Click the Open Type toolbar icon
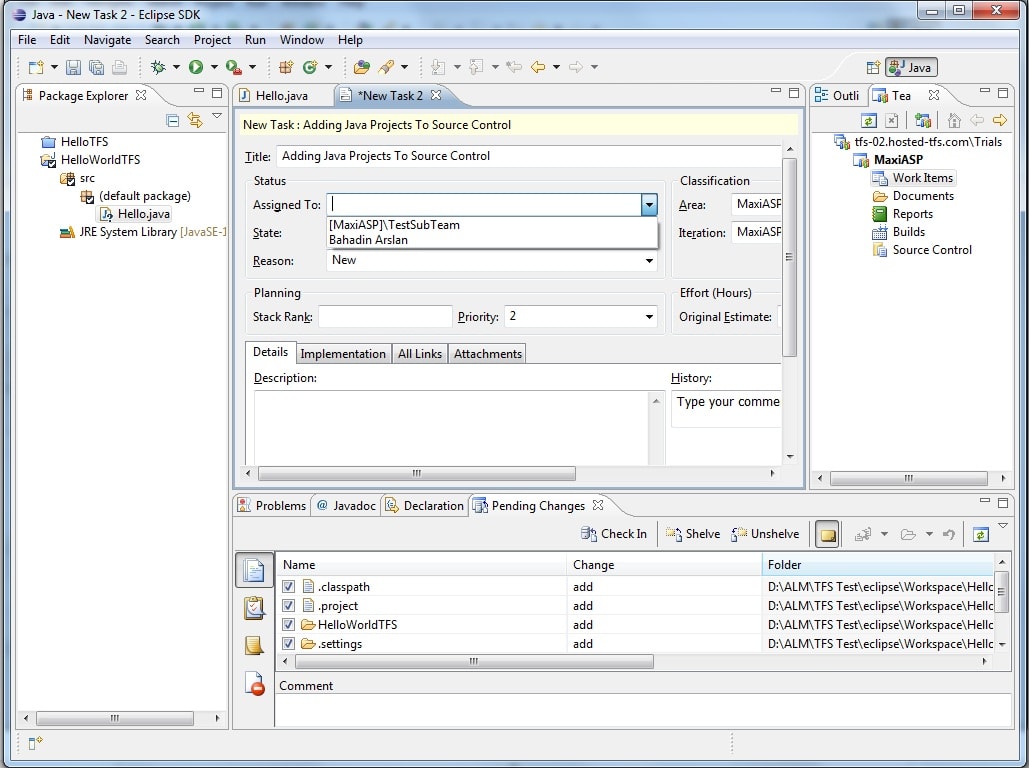The height and width of the screenshot is (768, 1029). tap(362, 67)
